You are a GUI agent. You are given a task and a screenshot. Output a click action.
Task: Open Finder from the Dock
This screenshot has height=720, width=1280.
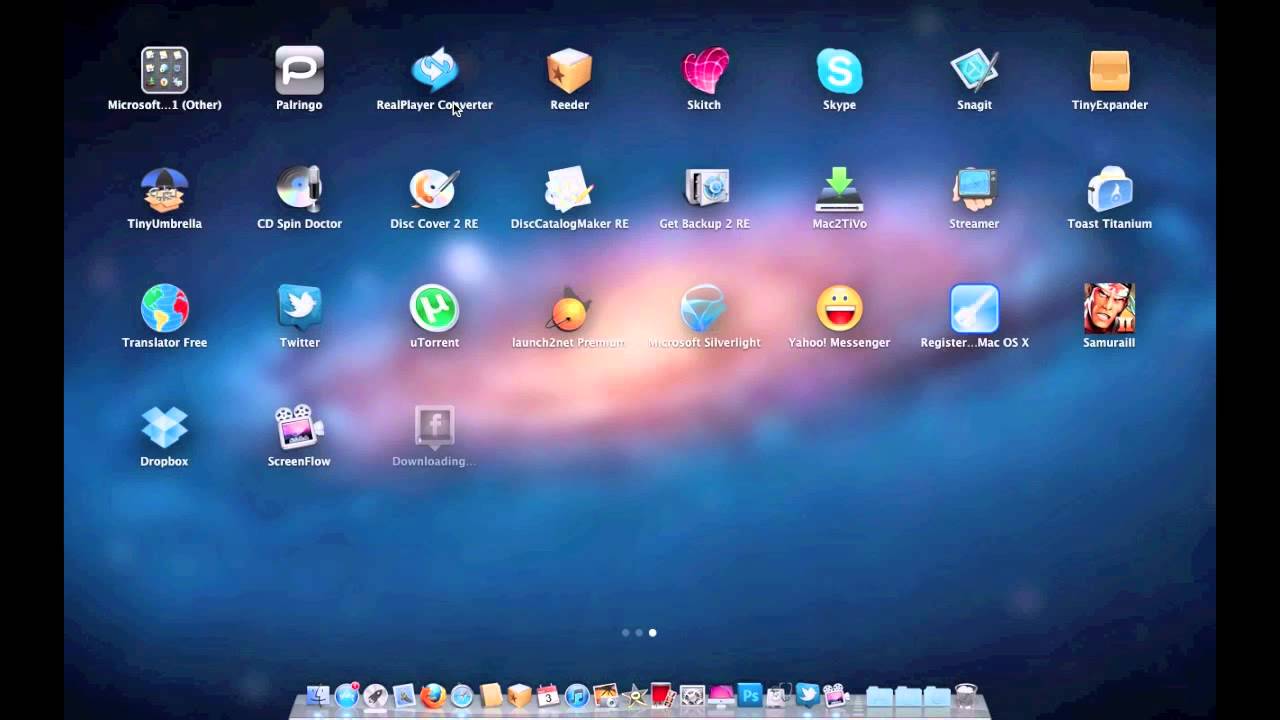(317, 695)
